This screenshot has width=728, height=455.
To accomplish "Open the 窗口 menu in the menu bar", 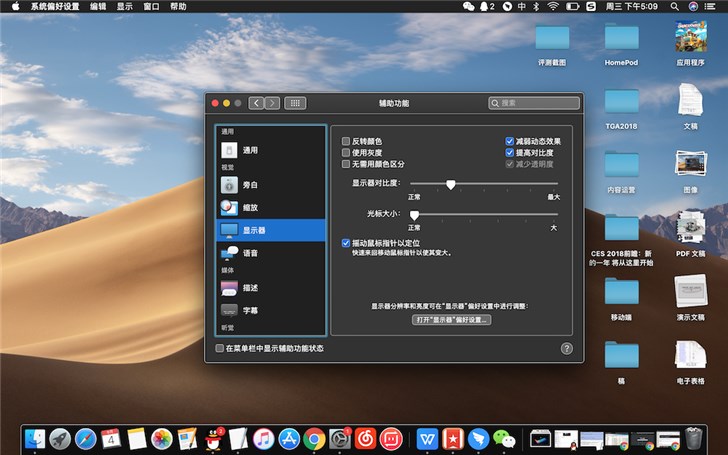I will click(x=151, y=6).
